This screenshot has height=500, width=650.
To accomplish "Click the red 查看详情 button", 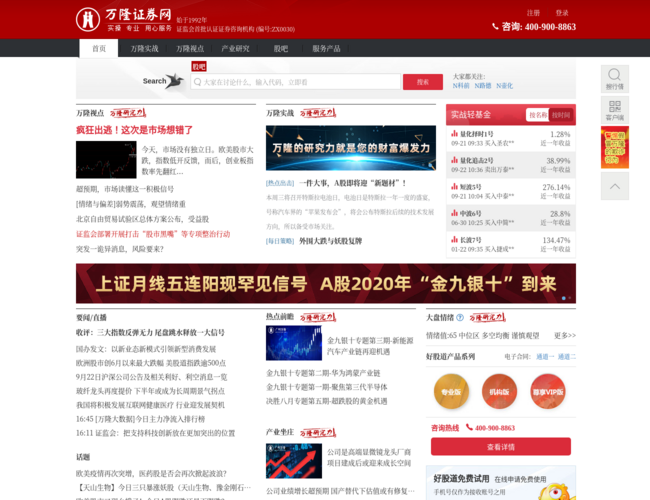I will [501, 447].
